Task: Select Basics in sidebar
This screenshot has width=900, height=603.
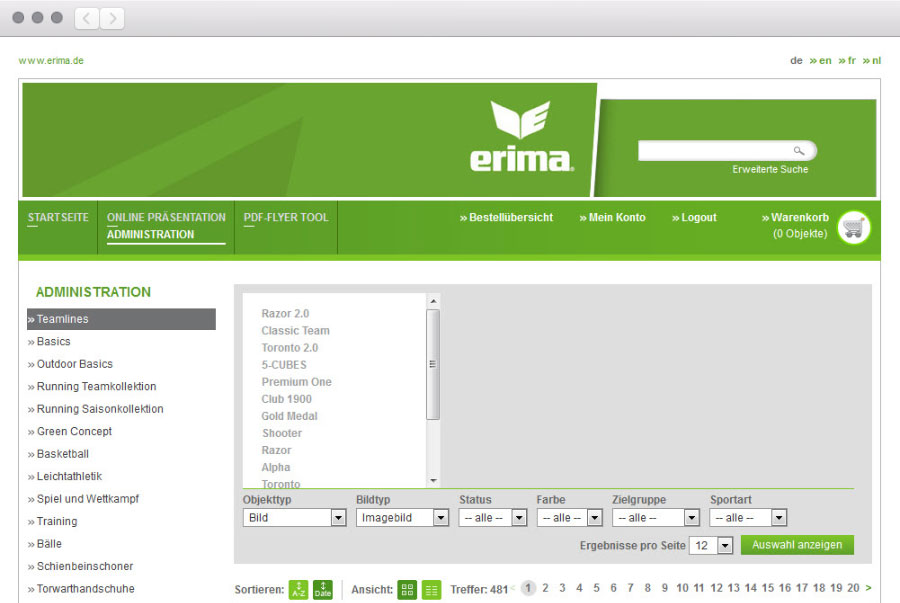Action: click(49, 341)
